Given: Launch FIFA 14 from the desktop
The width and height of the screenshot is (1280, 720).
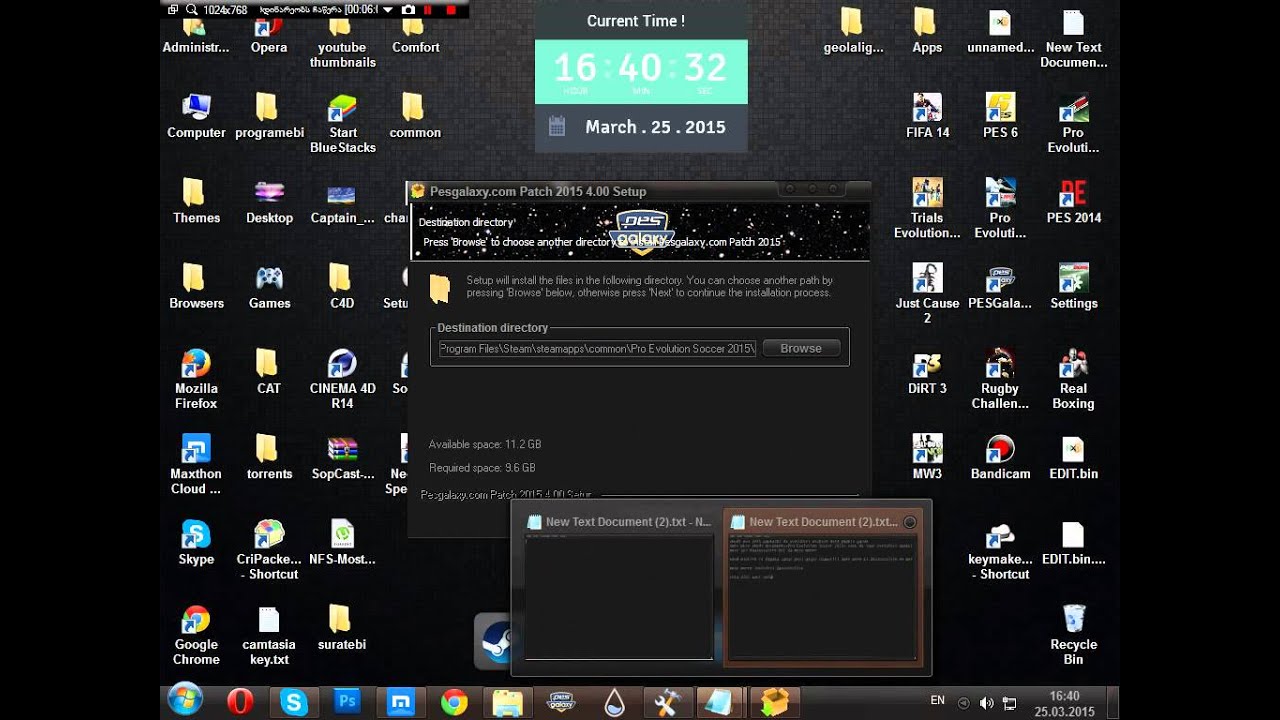Looking at the screenshot, I should (927, 116).
